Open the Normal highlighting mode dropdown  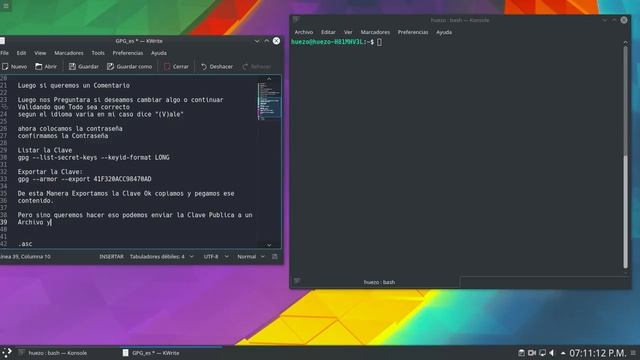click(251, 257)
